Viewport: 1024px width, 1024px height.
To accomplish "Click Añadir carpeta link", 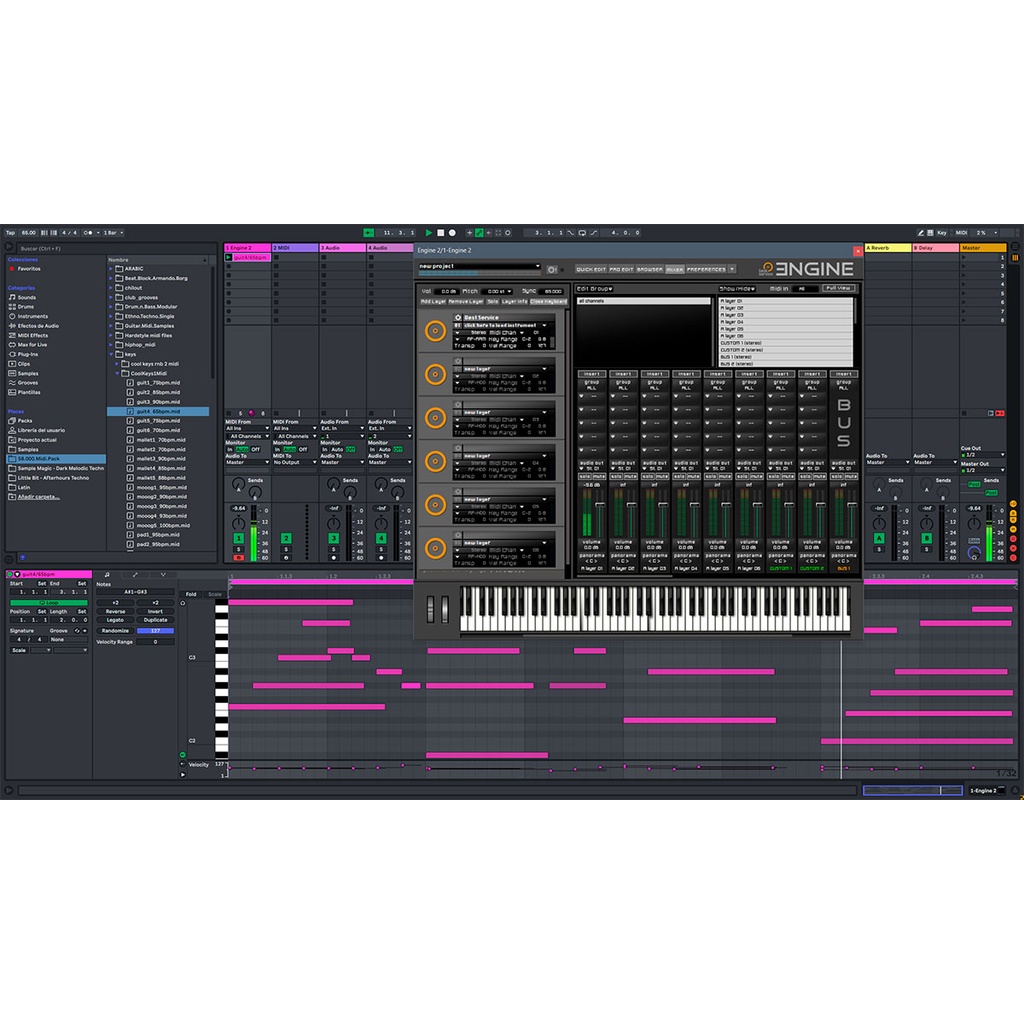I will tap(38, 497).
